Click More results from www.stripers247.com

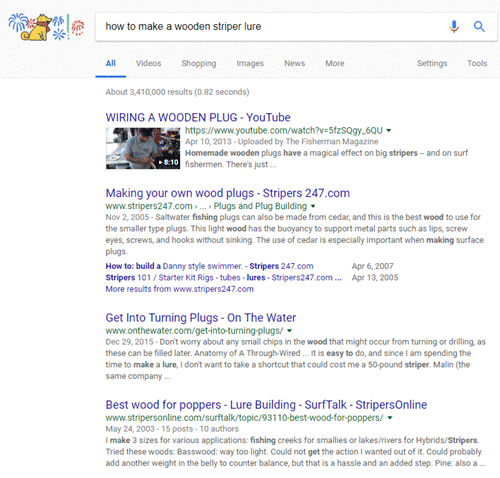180,289
